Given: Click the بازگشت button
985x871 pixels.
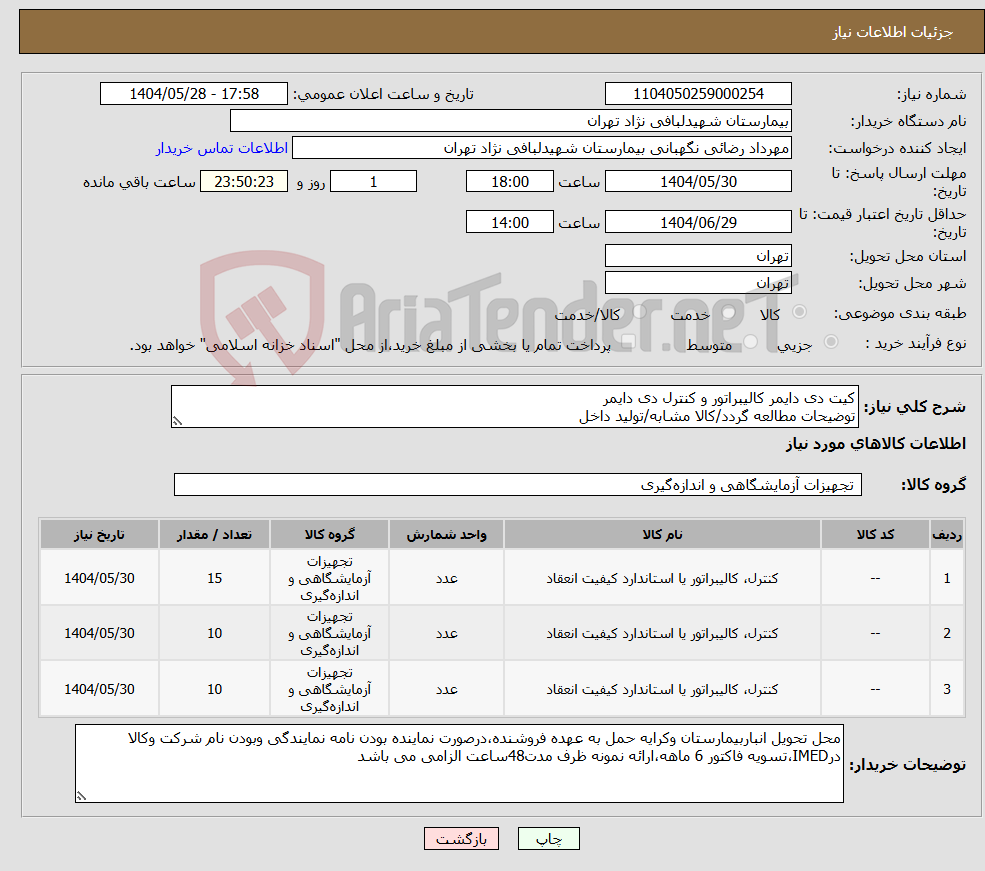Looking at the screenshot, I should click(461, 838).
